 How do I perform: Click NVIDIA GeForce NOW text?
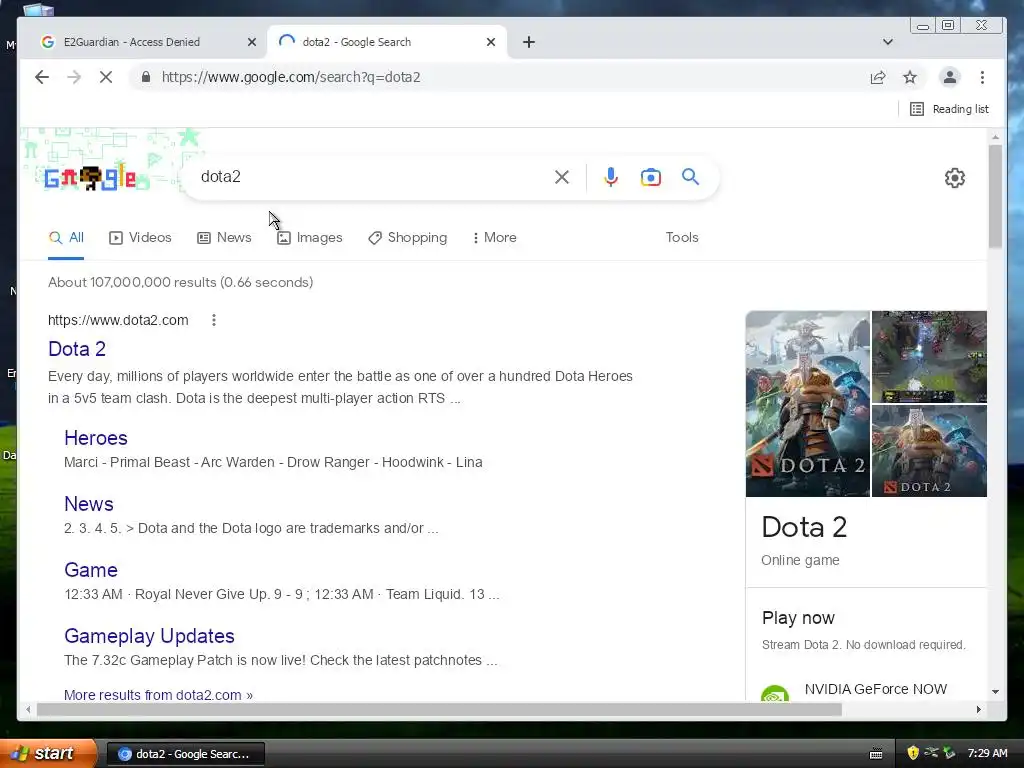pyautogui.click(x=875, y=689)
